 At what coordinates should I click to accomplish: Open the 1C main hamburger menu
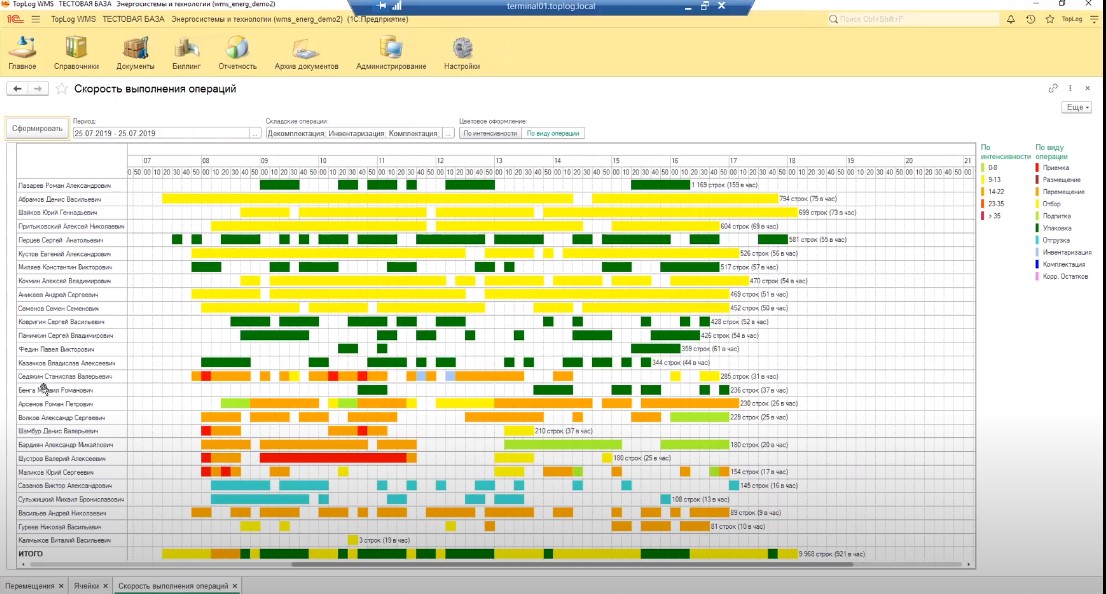[35, 19]
